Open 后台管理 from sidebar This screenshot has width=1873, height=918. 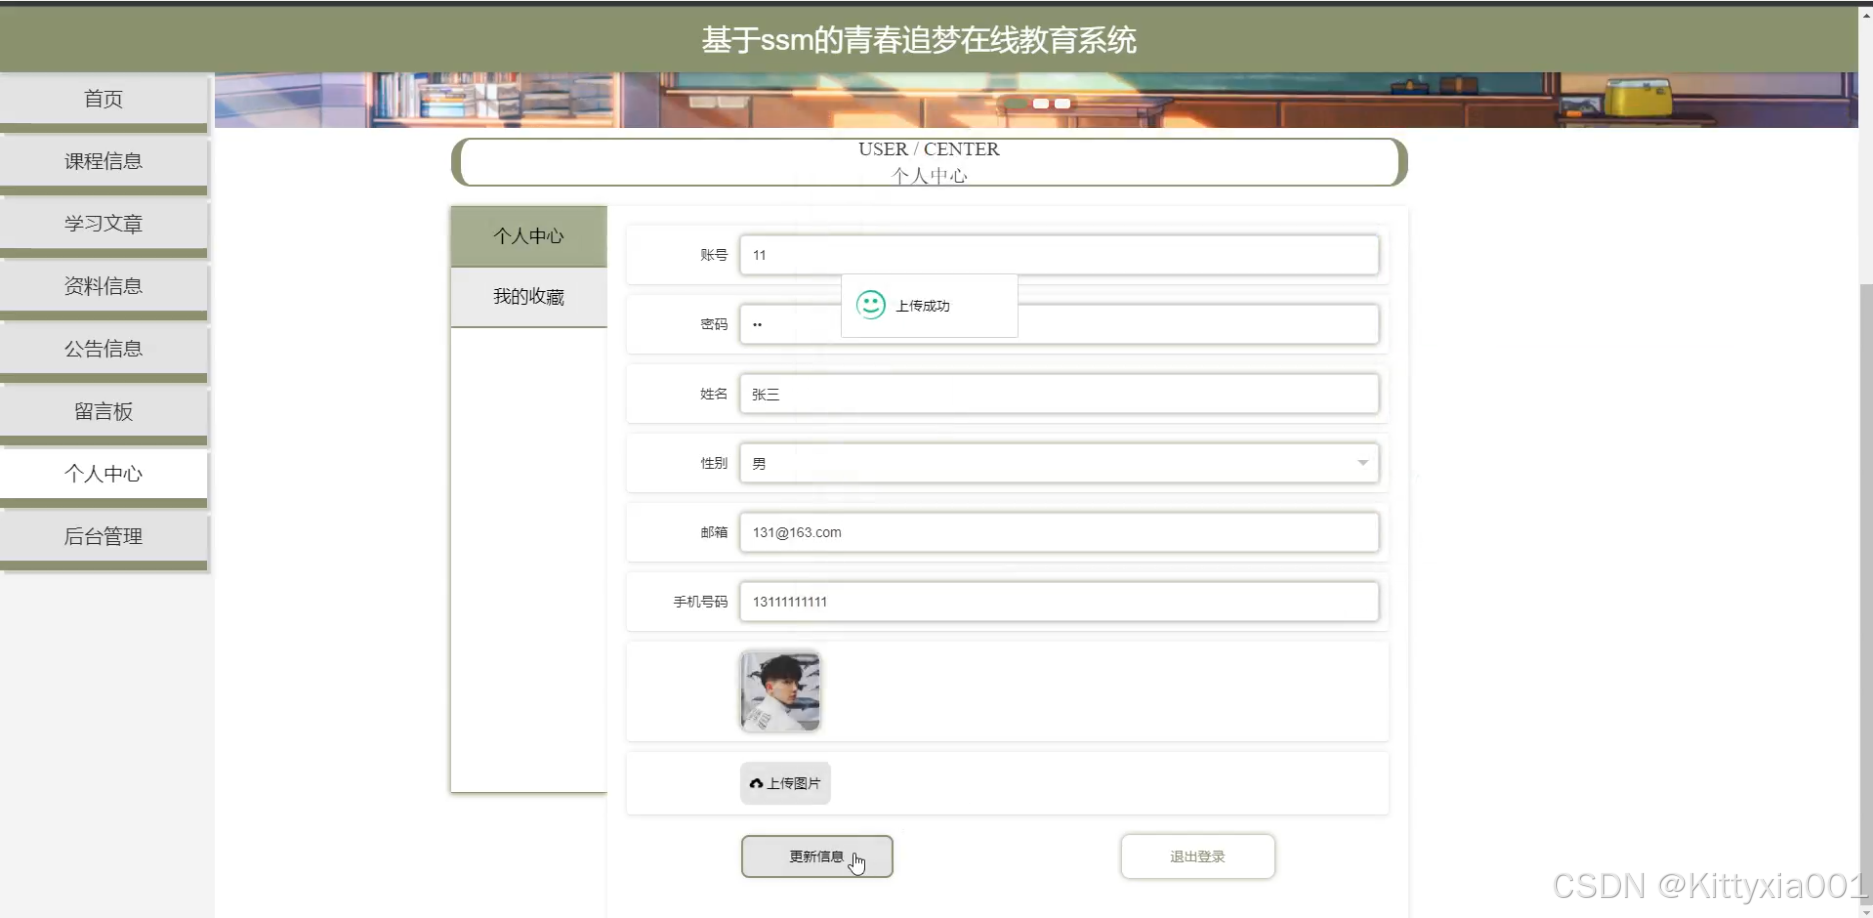104,536
